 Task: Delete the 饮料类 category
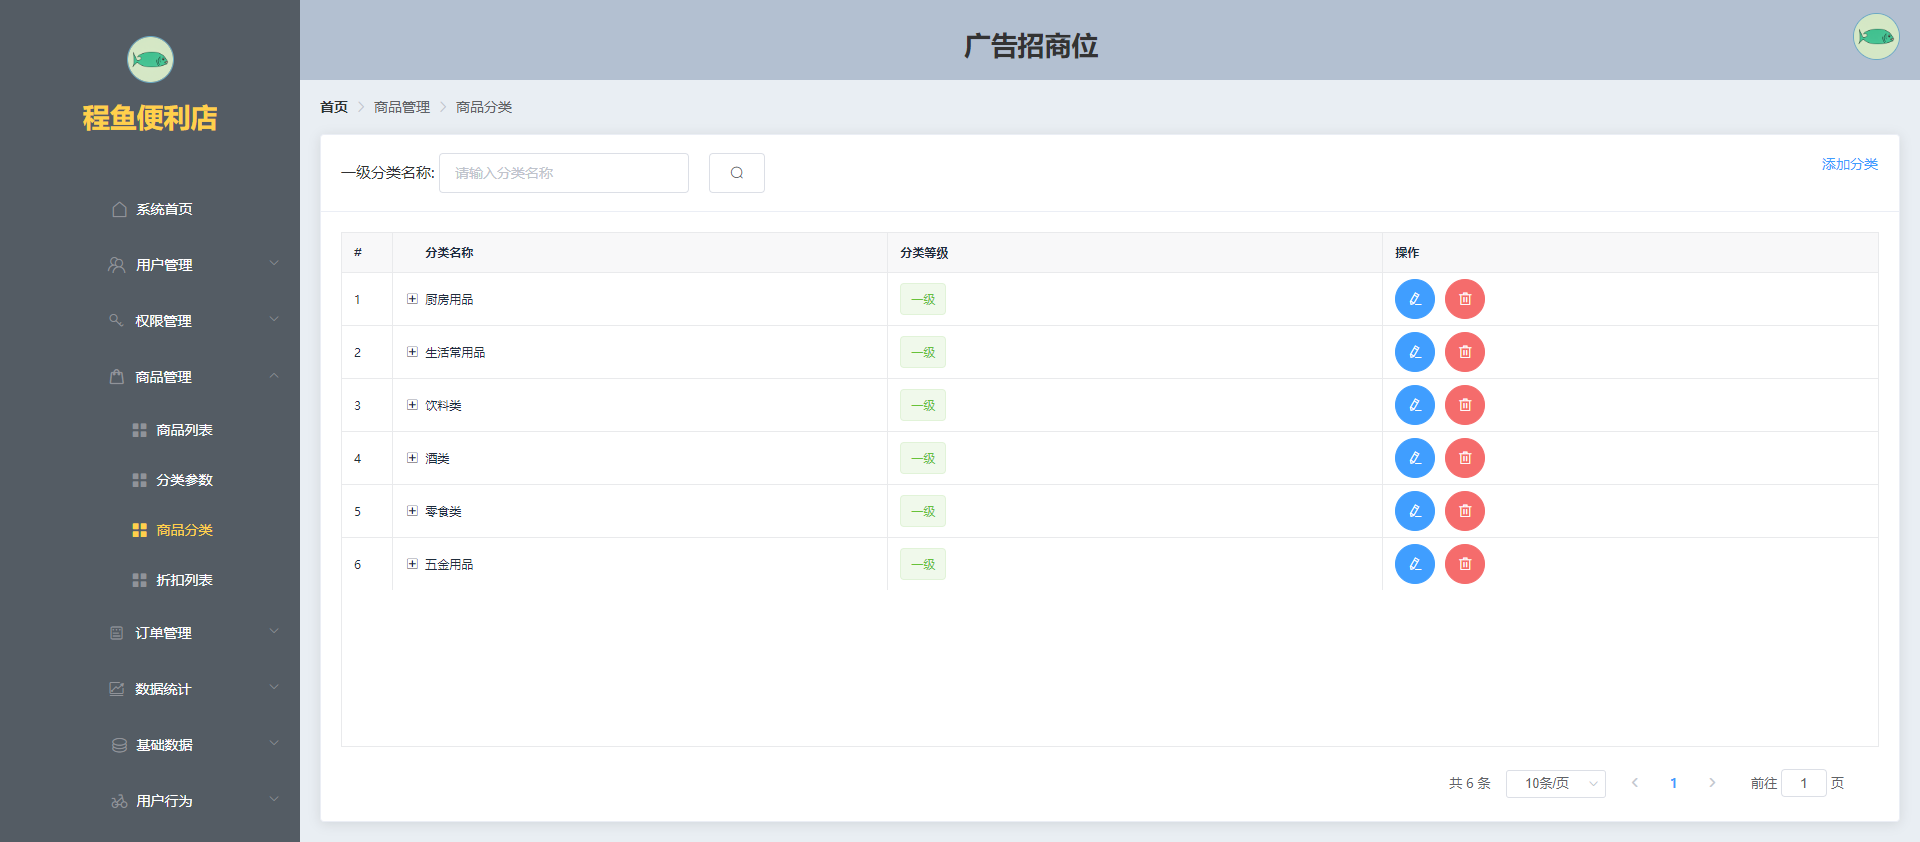coord(1464,405)
